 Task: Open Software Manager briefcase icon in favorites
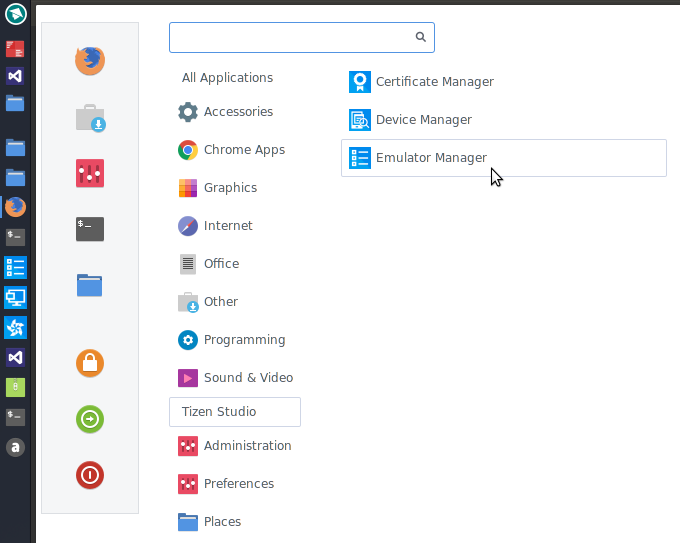(90, 118)
